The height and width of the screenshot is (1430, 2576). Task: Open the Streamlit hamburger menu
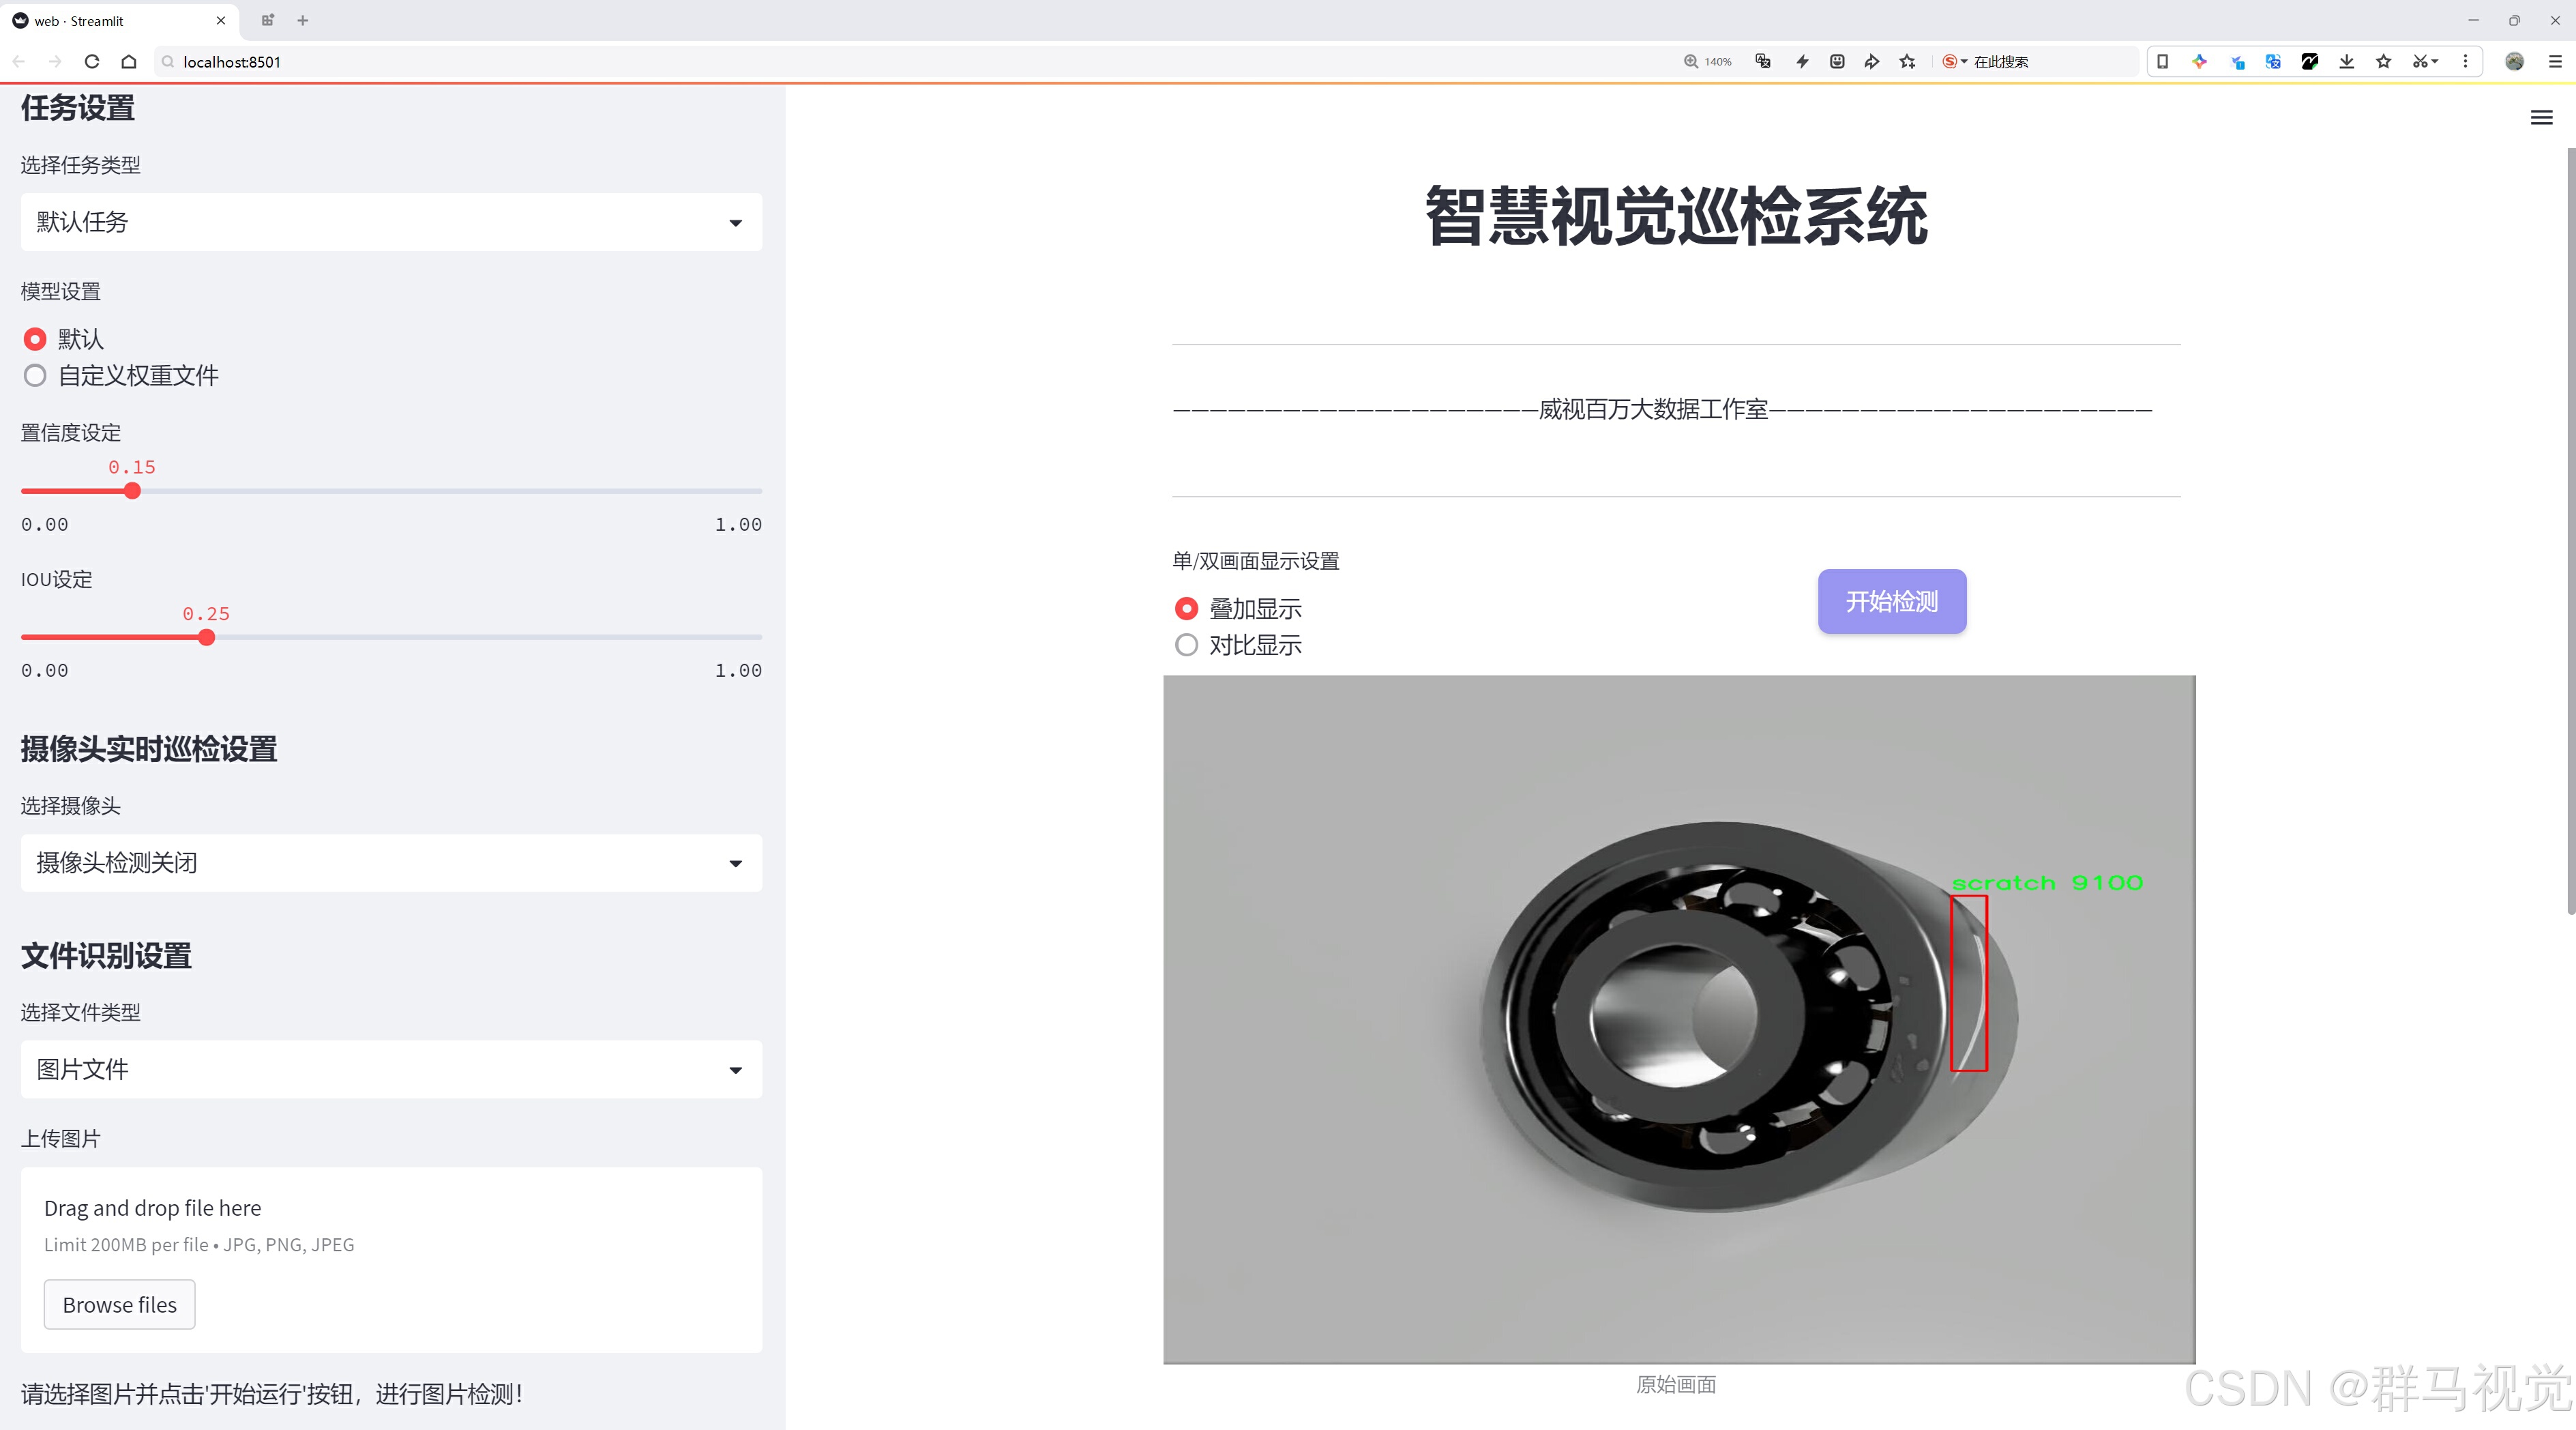(2541, 118)
